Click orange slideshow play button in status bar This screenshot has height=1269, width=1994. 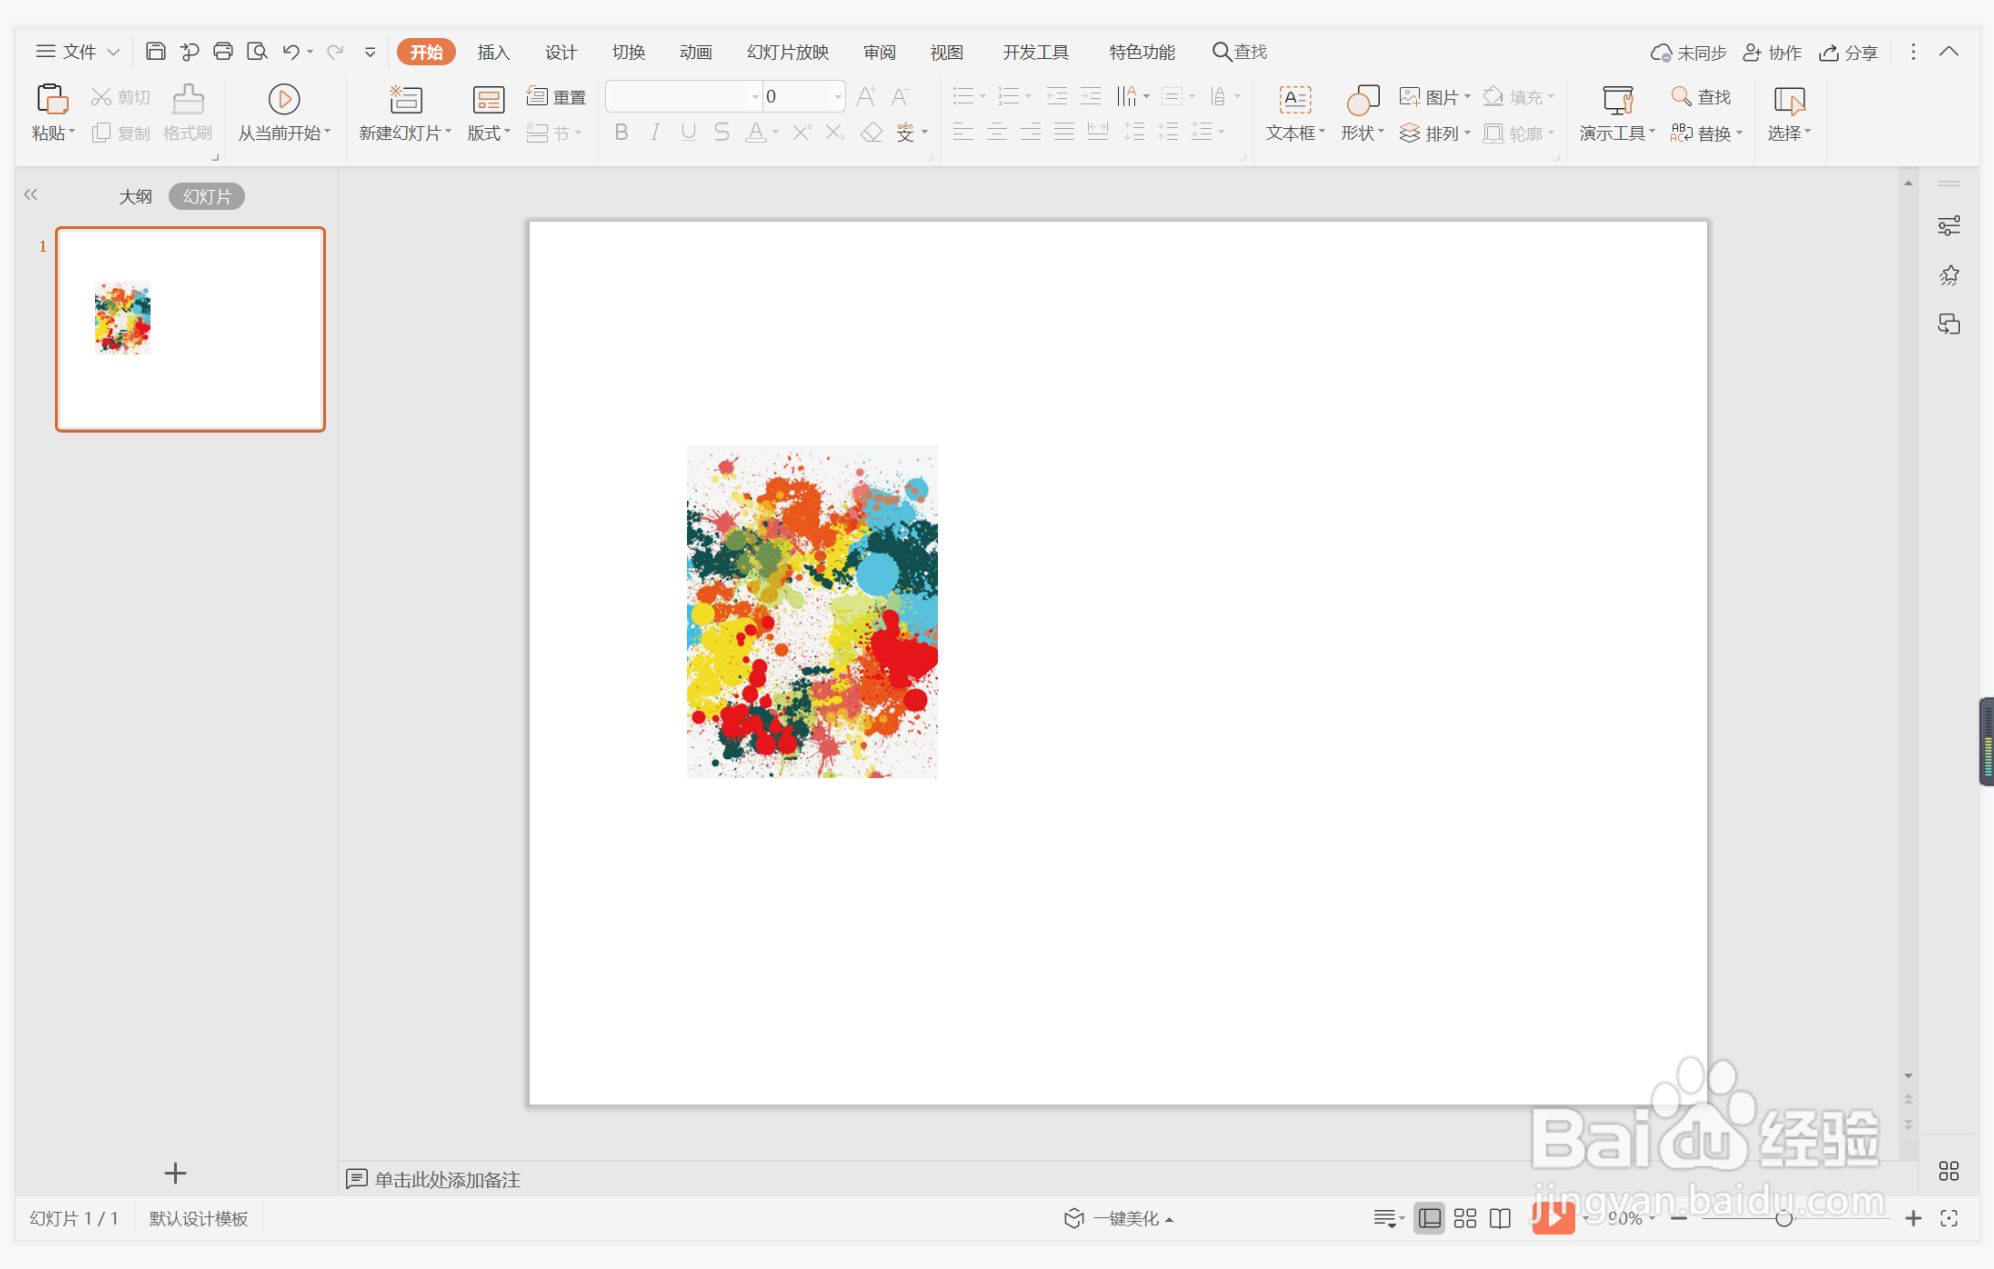[x=1553, y=1217]
